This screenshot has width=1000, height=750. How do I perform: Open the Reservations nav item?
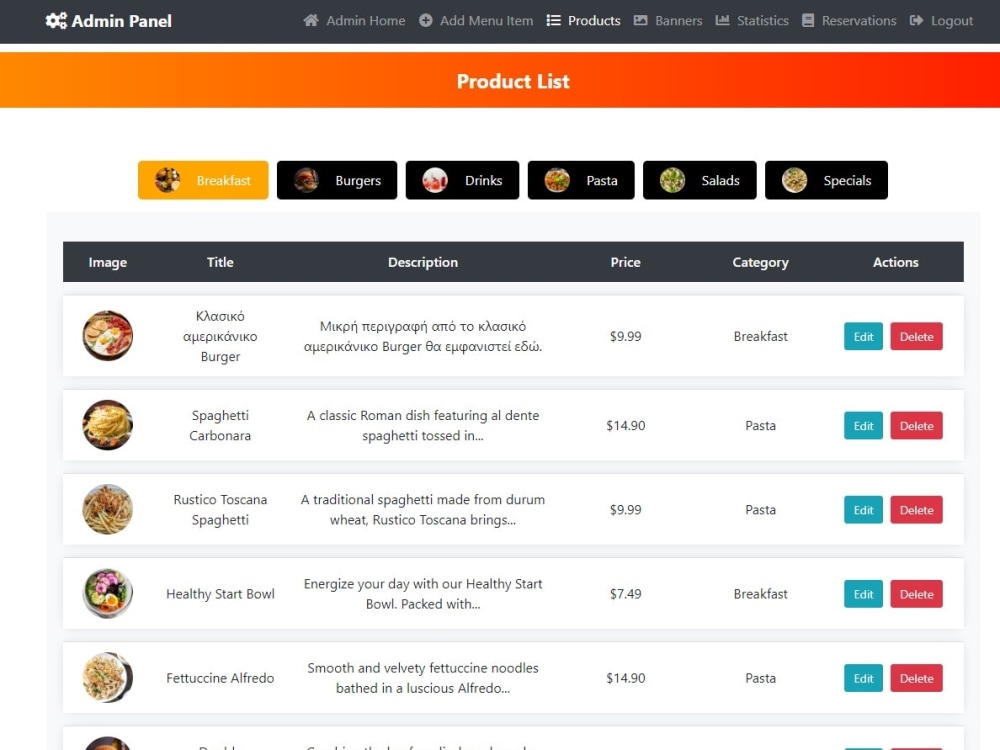[849, 20]
